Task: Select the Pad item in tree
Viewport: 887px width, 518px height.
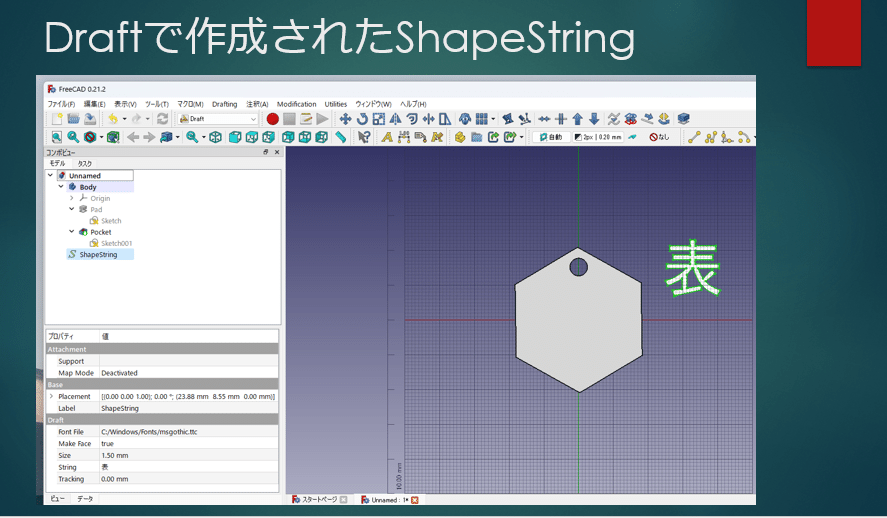Action: [96, 209]
